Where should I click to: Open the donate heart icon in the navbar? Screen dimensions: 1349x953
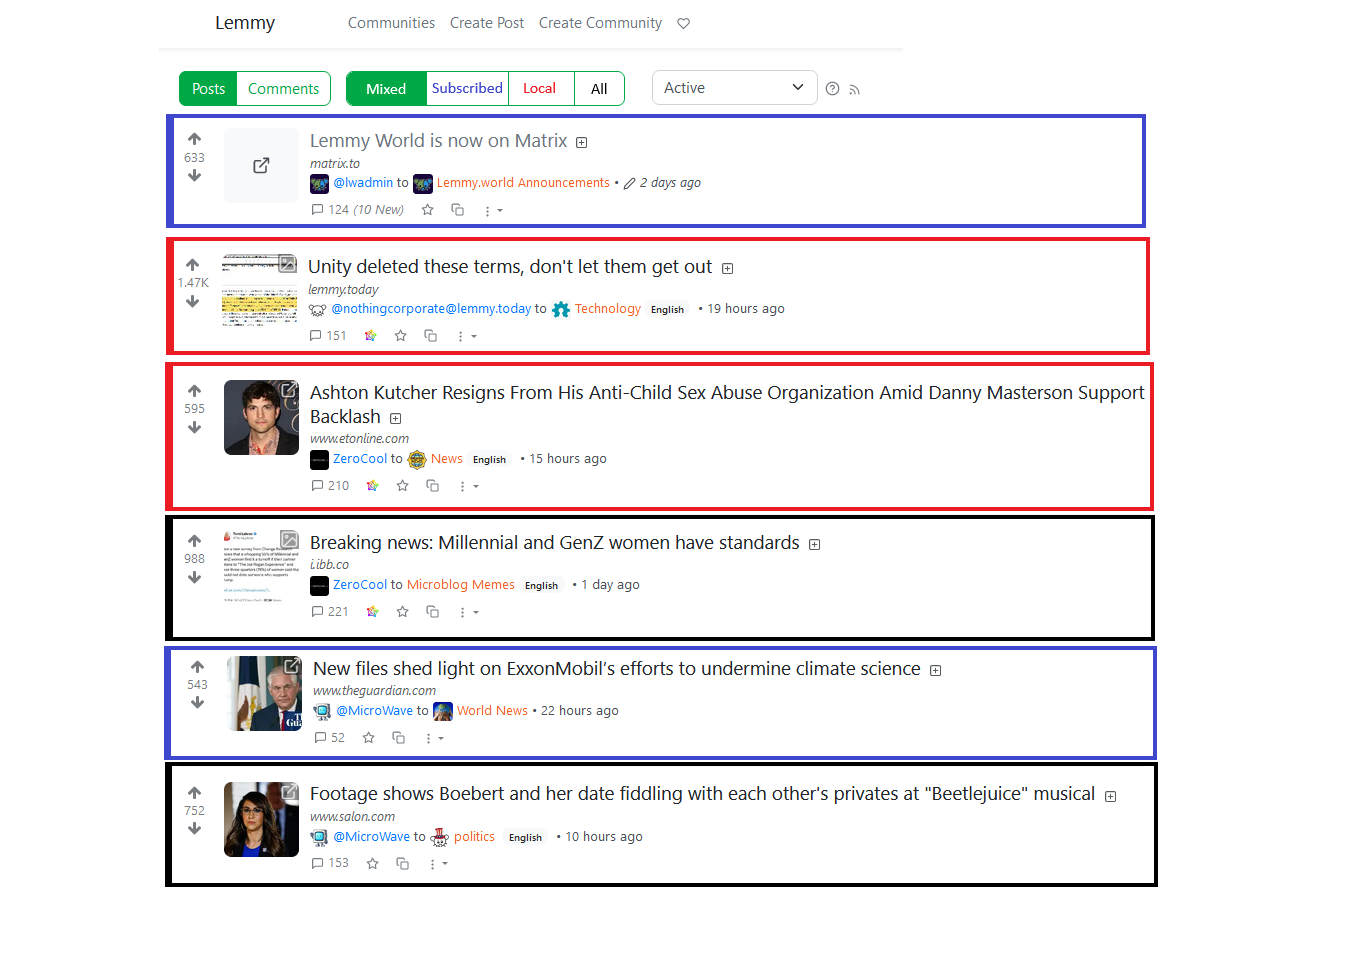pyautogui.click(x=683, y=23)
